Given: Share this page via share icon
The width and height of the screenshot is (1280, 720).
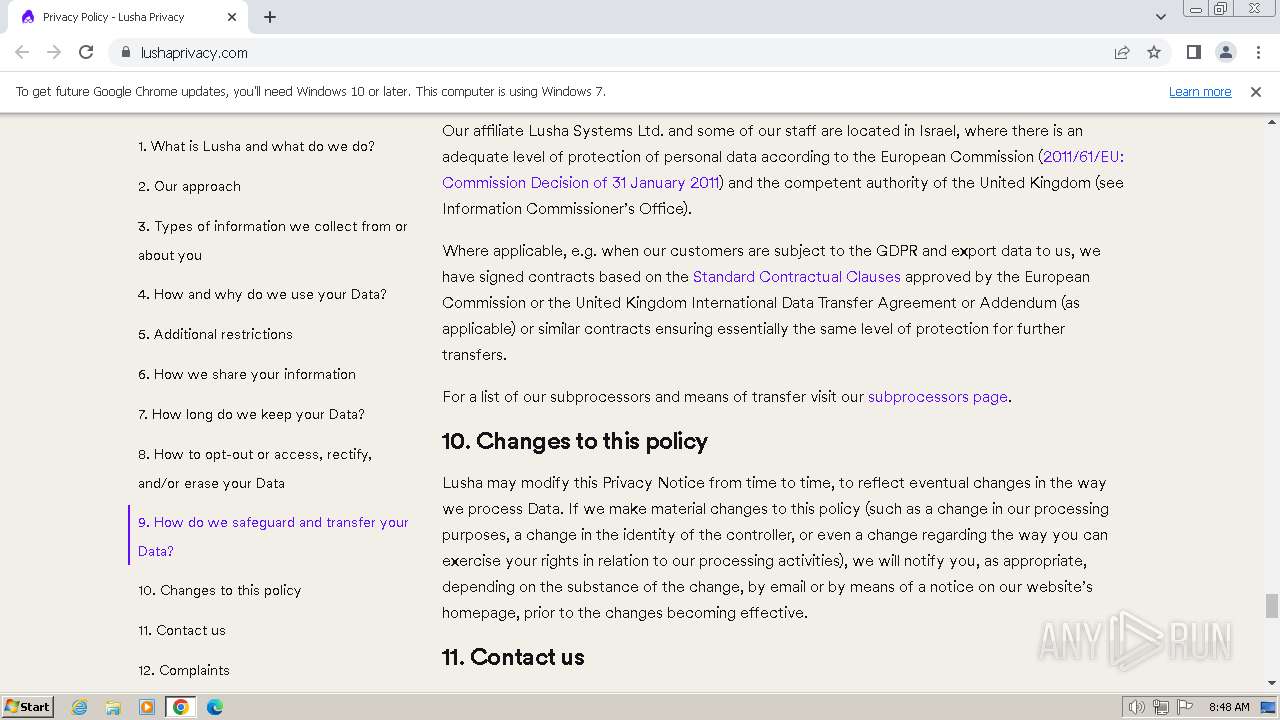Looking at the screenshot, I should click(1122, 53).
